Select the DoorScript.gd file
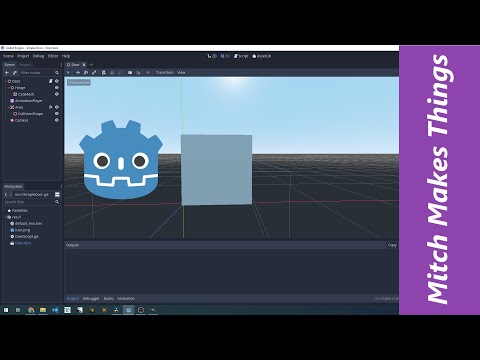 24,236
